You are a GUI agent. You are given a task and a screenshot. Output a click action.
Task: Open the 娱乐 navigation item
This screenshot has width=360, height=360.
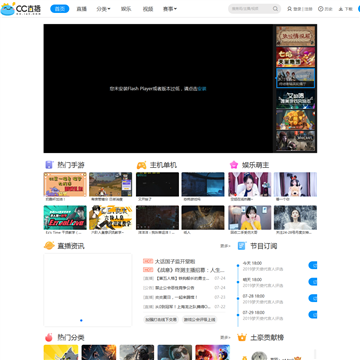(x=126, y=9)
